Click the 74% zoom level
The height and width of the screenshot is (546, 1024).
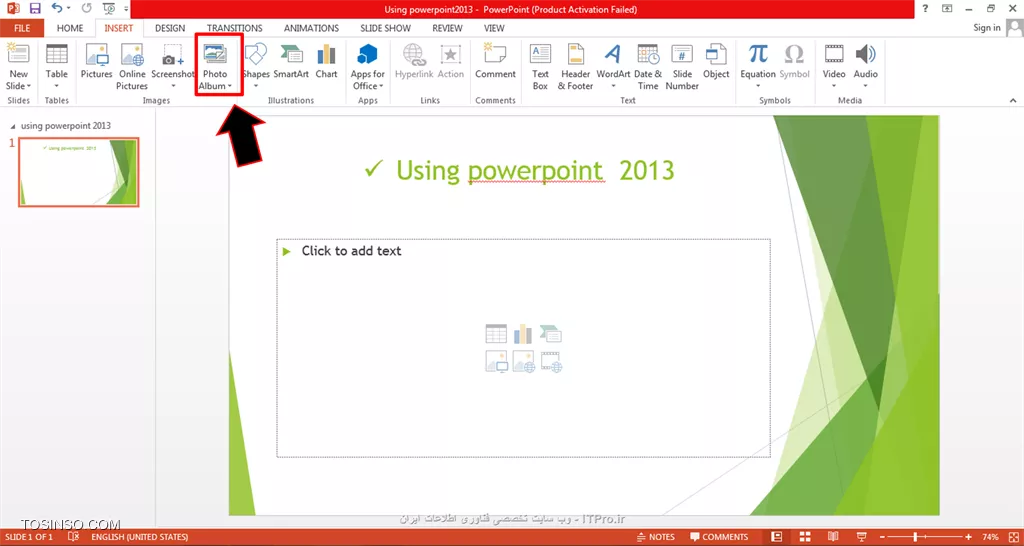coord(990,537)
